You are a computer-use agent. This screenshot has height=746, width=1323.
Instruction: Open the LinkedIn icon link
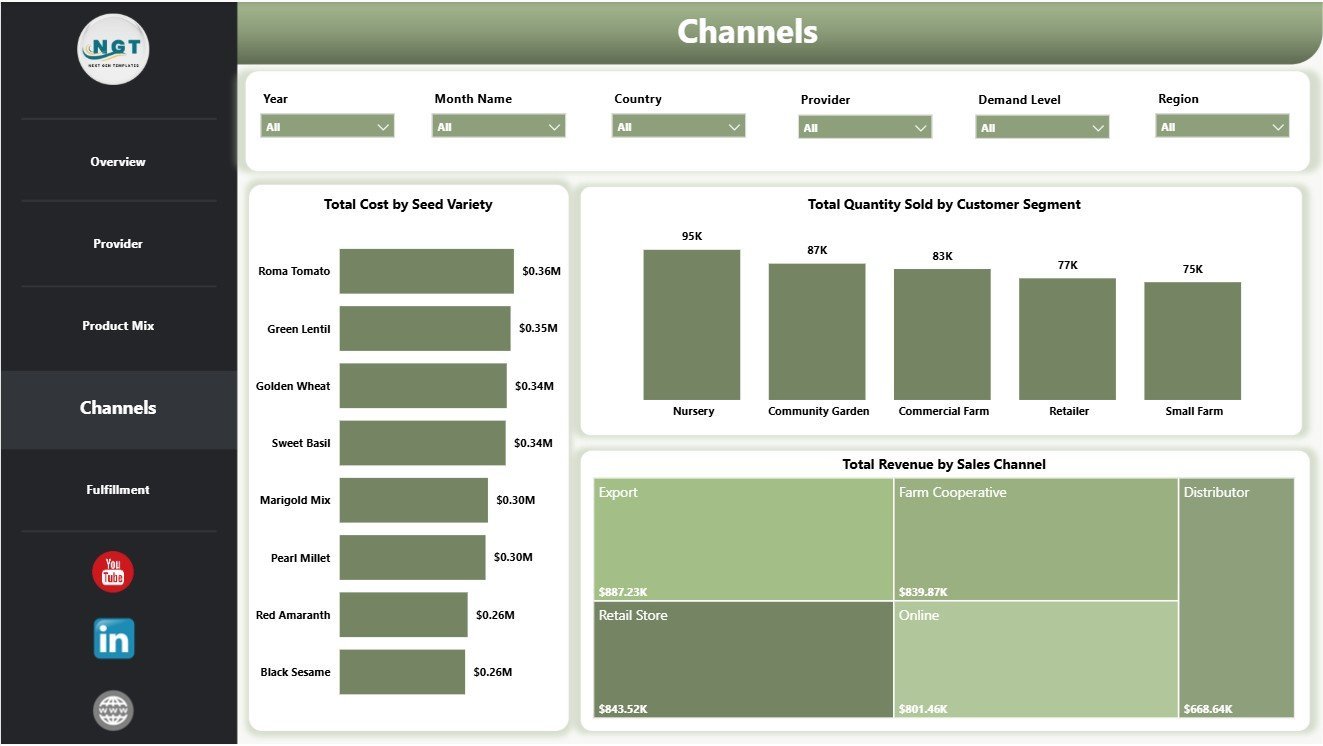click(114, 639)
